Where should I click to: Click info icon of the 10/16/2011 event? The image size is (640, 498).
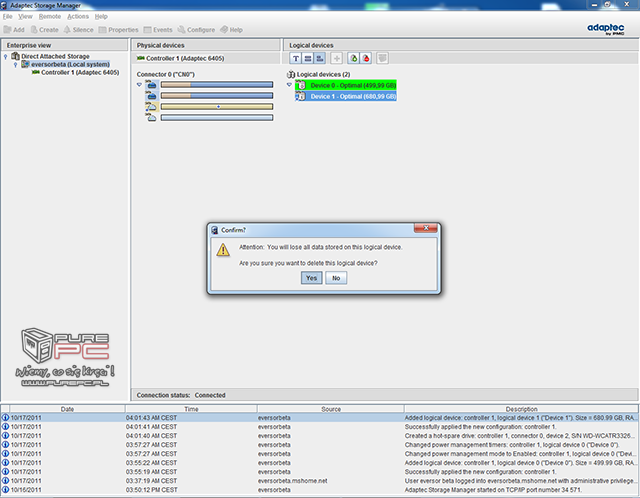tap(5, 489)
